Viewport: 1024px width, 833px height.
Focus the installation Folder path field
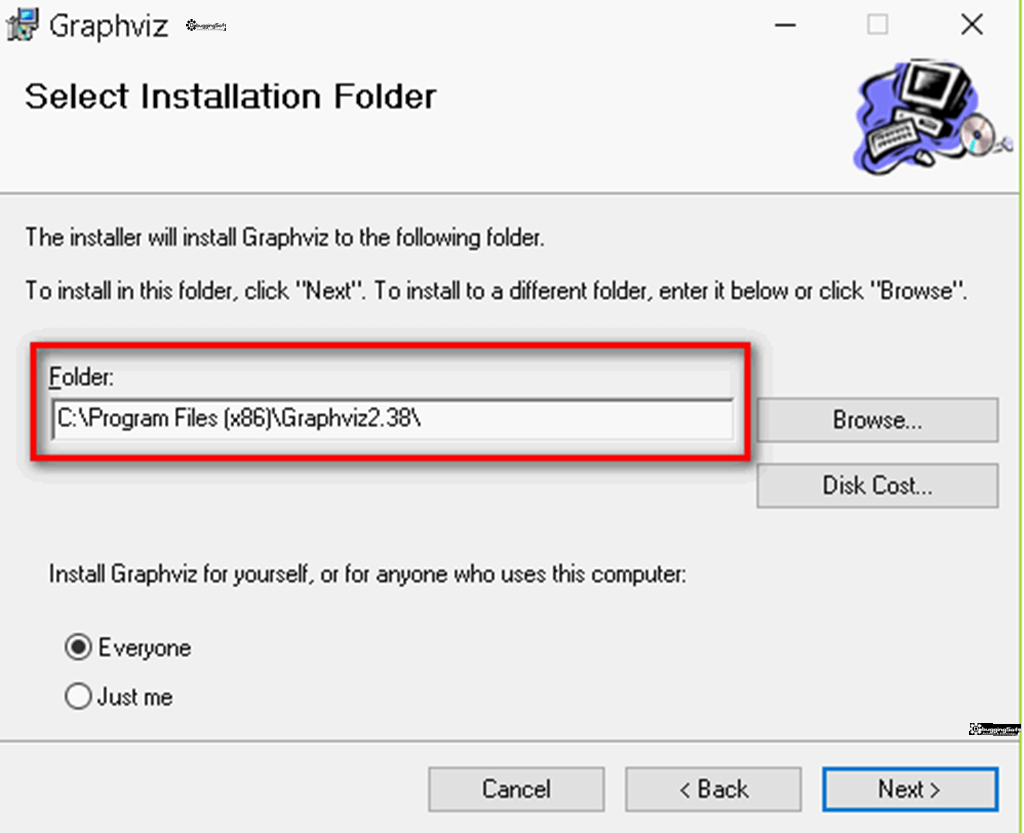392,418
